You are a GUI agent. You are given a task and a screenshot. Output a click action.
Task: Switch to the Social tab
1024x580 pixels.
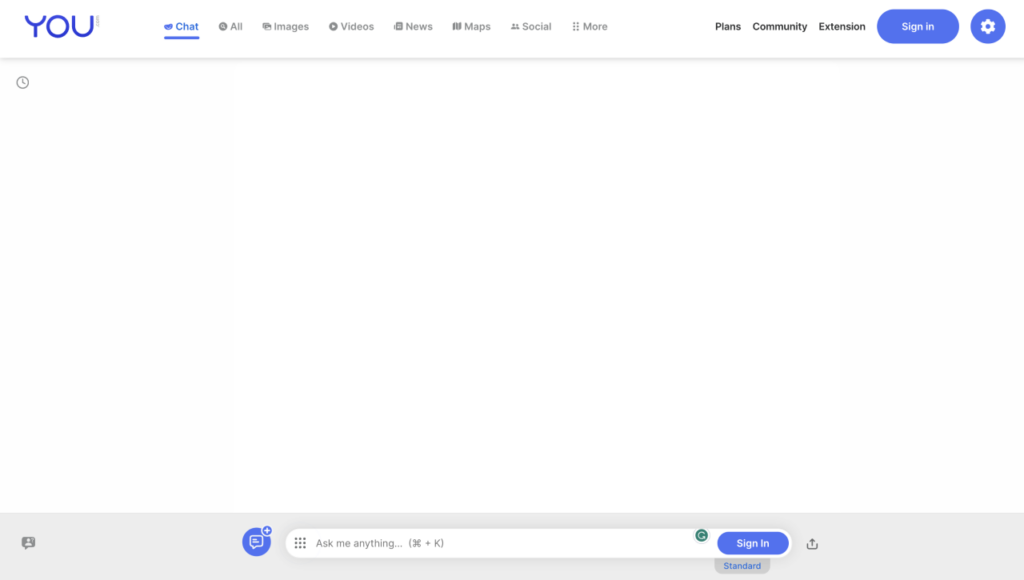coord(530,26)
